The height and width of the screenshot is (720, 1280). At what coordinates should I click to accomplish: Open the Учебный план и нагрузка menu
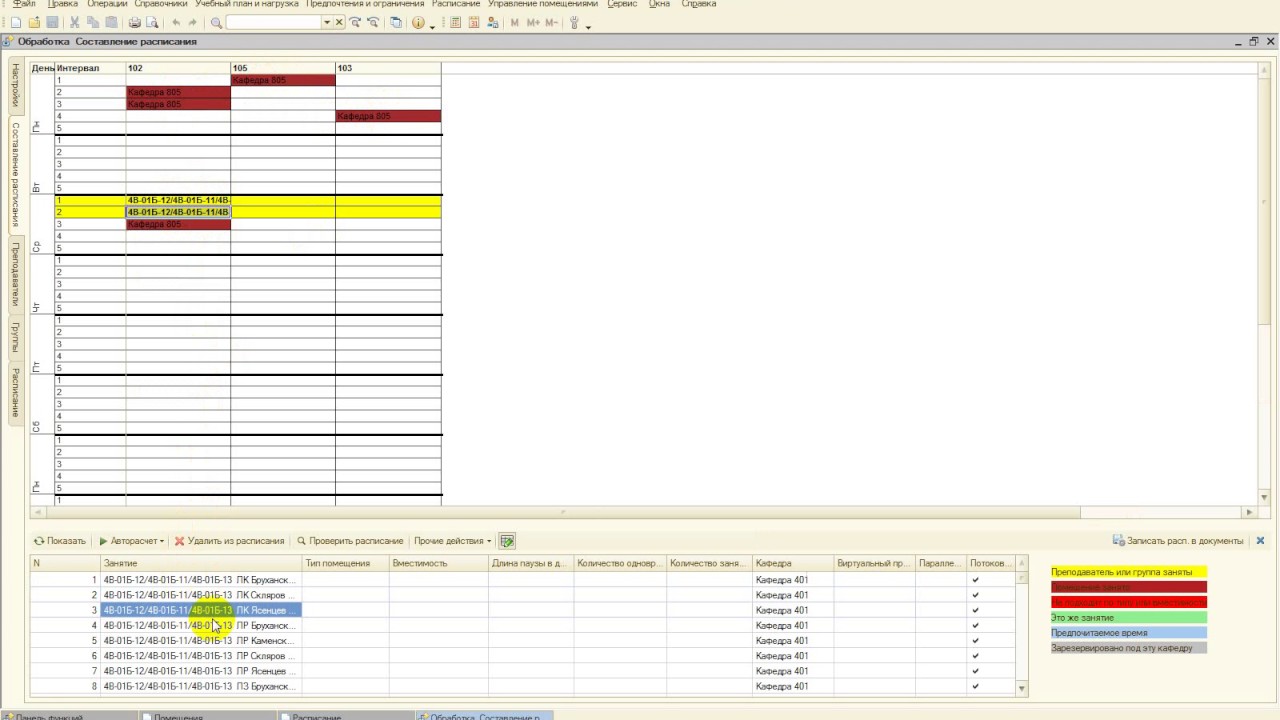[247, 4]
